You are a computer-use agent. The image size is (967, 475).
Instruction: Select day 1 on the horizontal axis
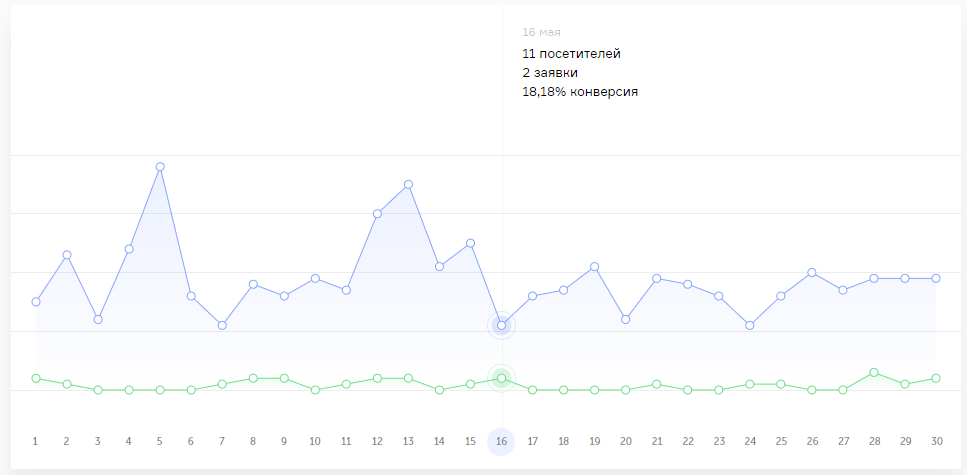click(36, 441)
